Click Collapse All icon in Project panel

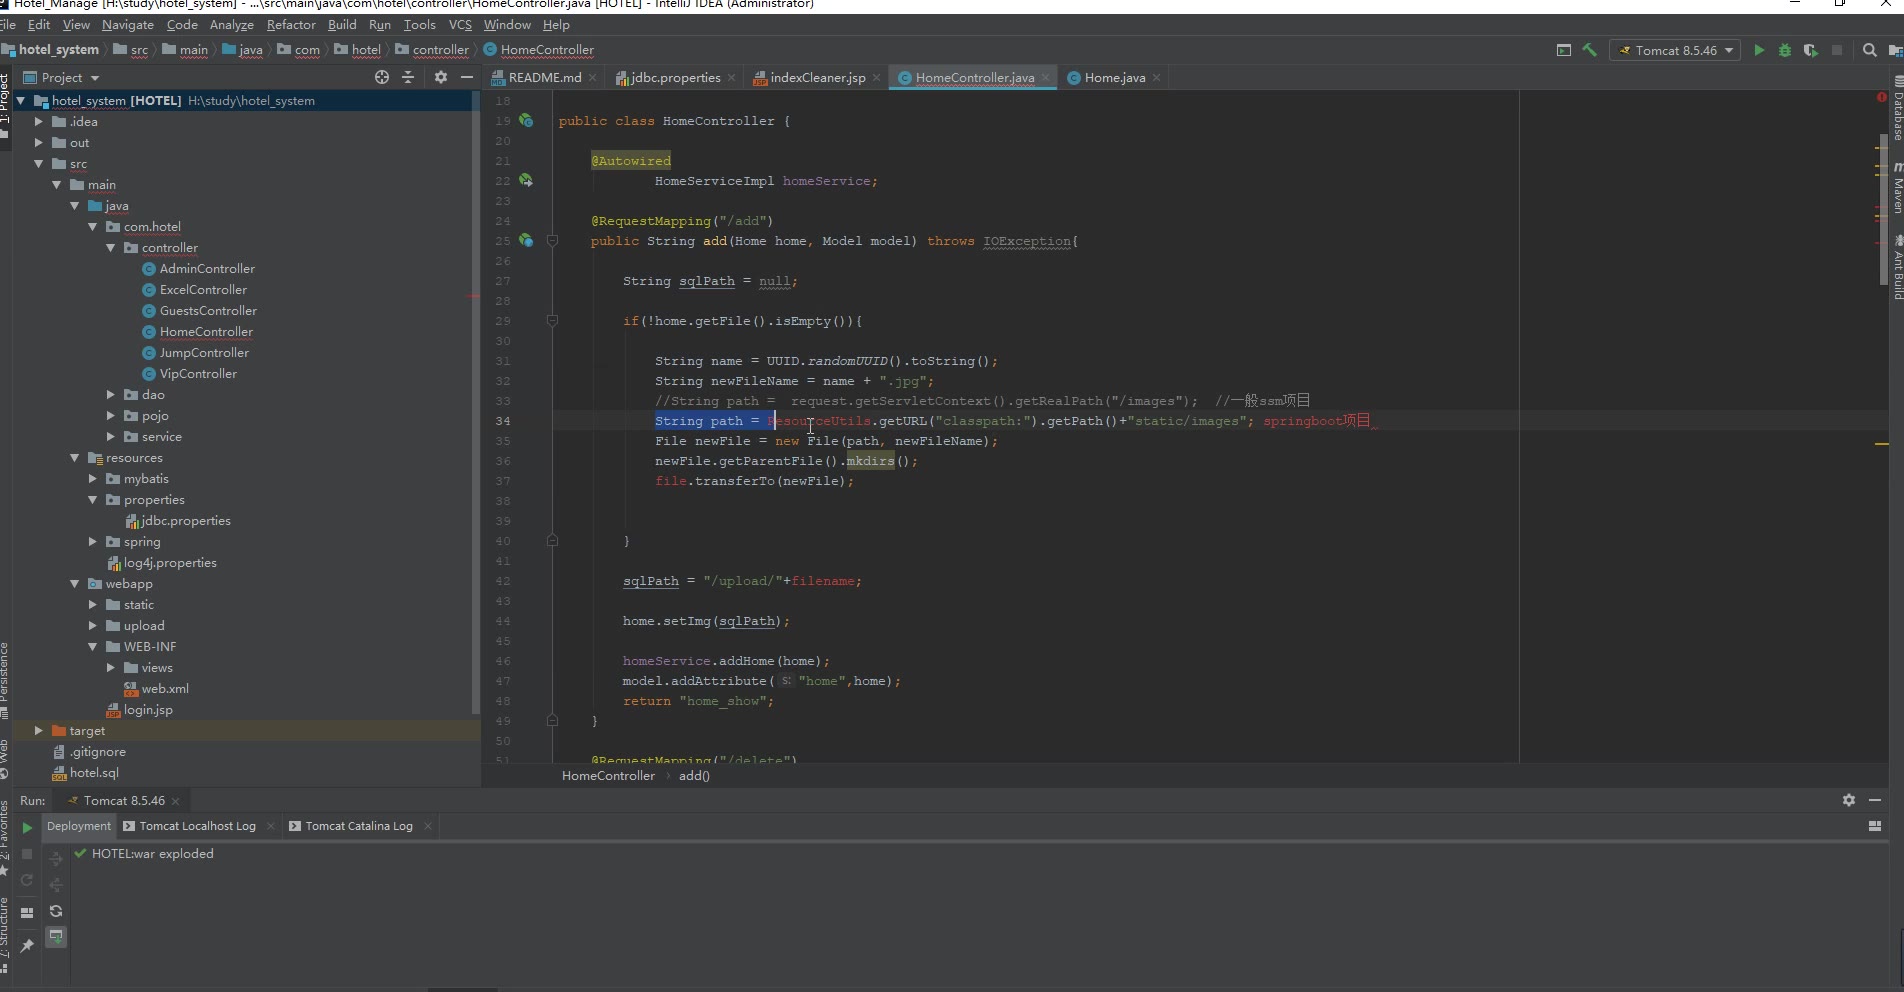tap(408, 77)
